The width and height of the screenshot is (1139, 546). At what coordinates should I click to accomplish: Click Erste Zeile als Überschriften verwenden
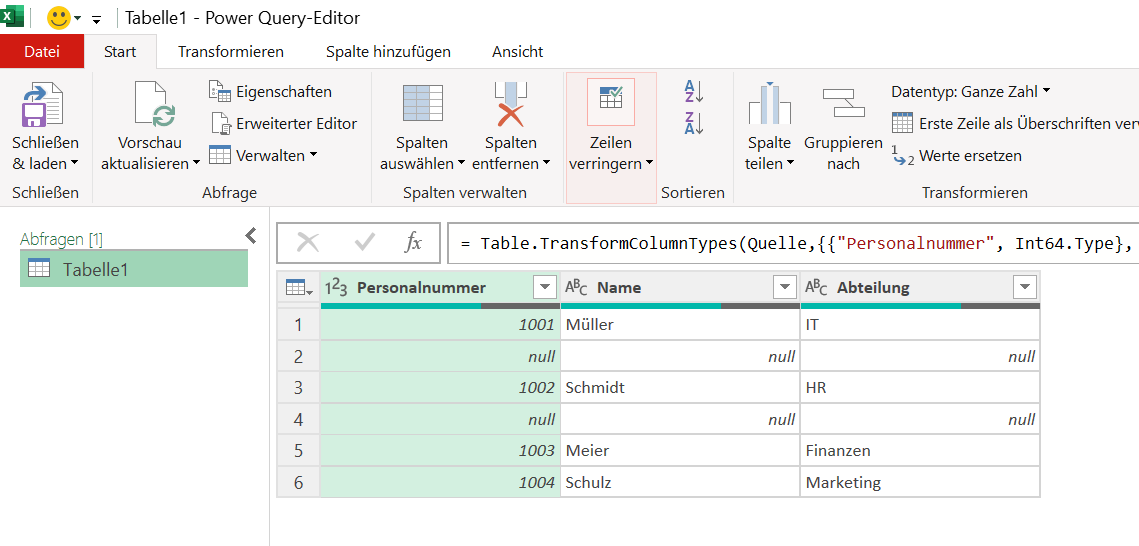1015,123
